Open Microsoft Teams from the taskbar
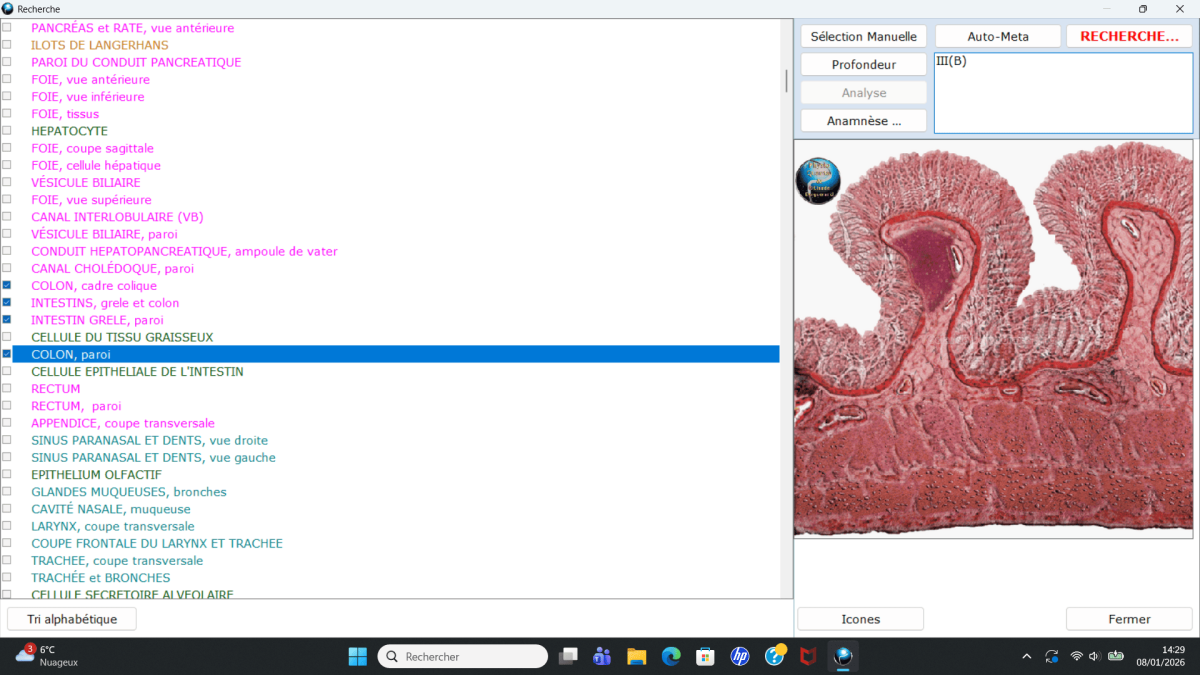 click(602, 656)
